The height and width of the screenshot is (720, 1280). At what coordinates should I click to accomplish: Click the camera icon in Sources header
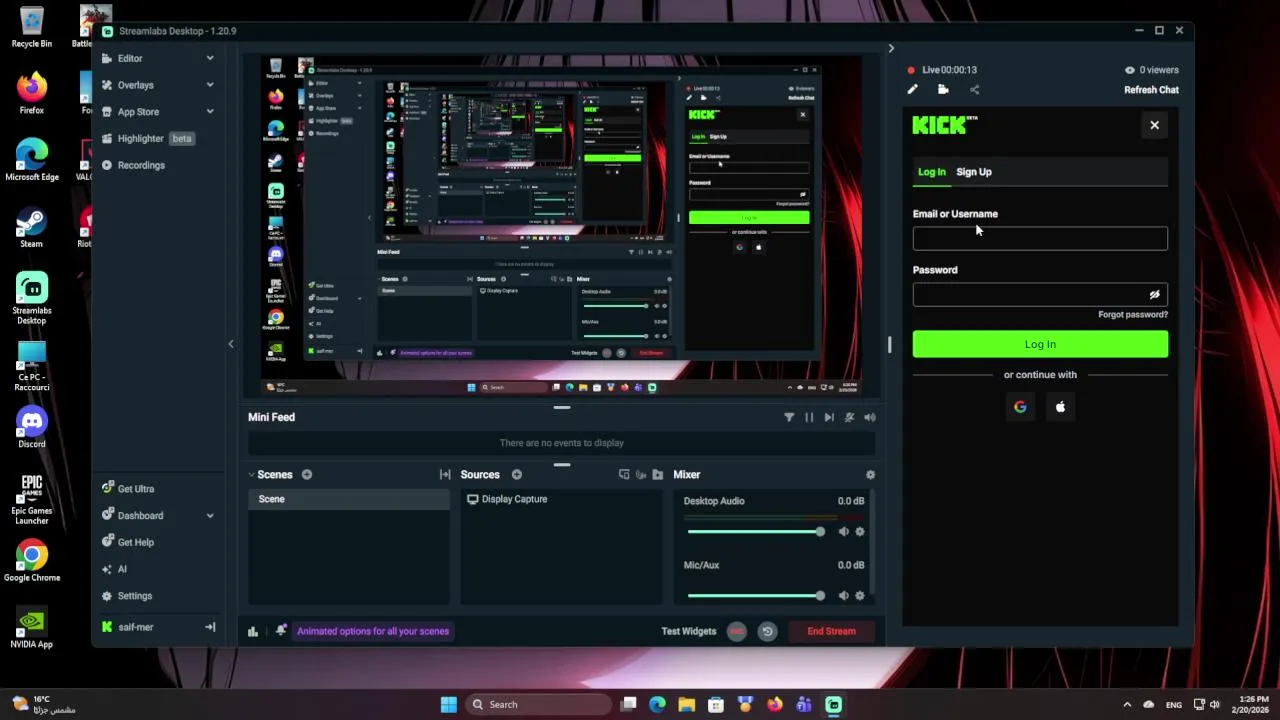[x=641, y=475]
